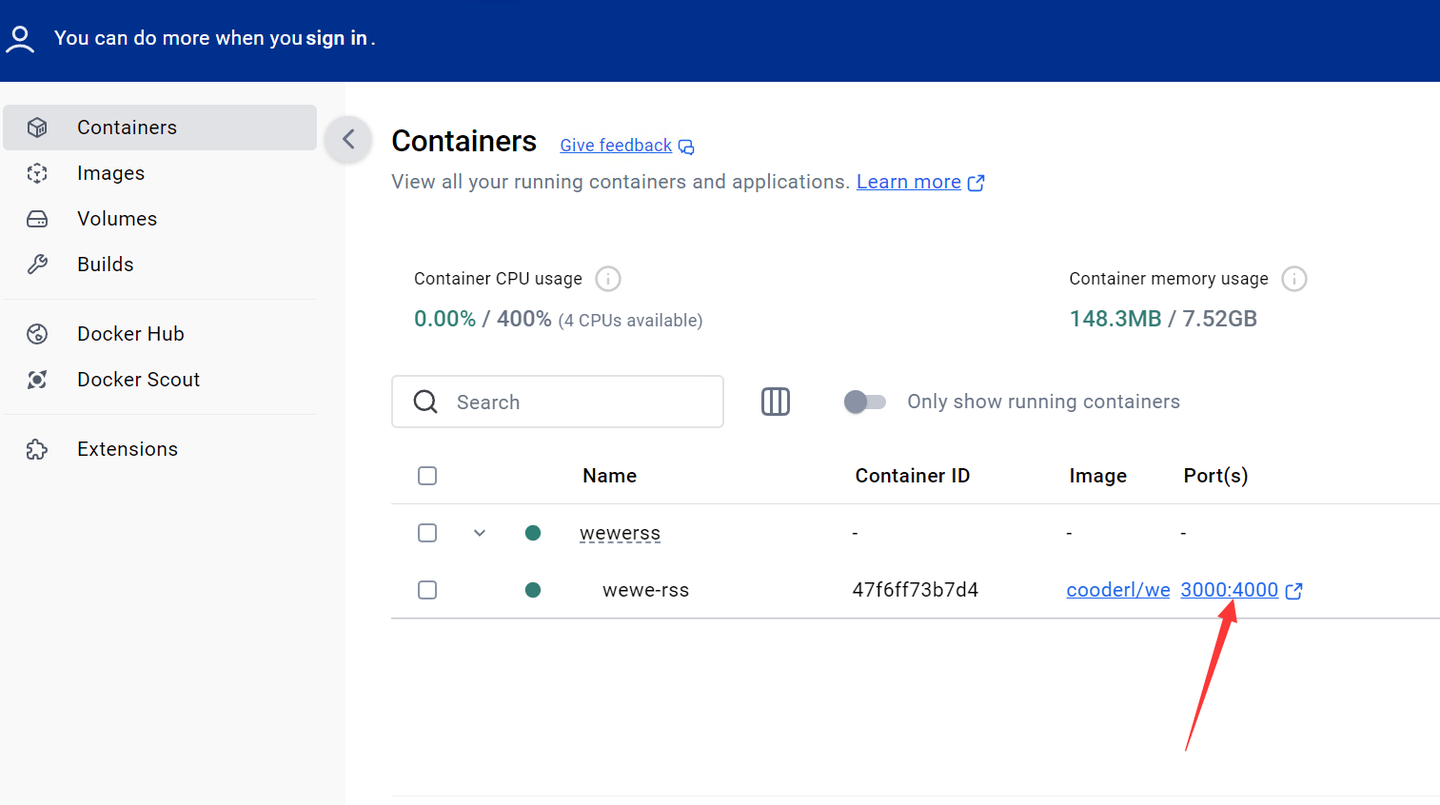This screenshot has height=805, width=1440.
Task: Select the checkbox next to wewerss
Action: (x=427, y=532)
